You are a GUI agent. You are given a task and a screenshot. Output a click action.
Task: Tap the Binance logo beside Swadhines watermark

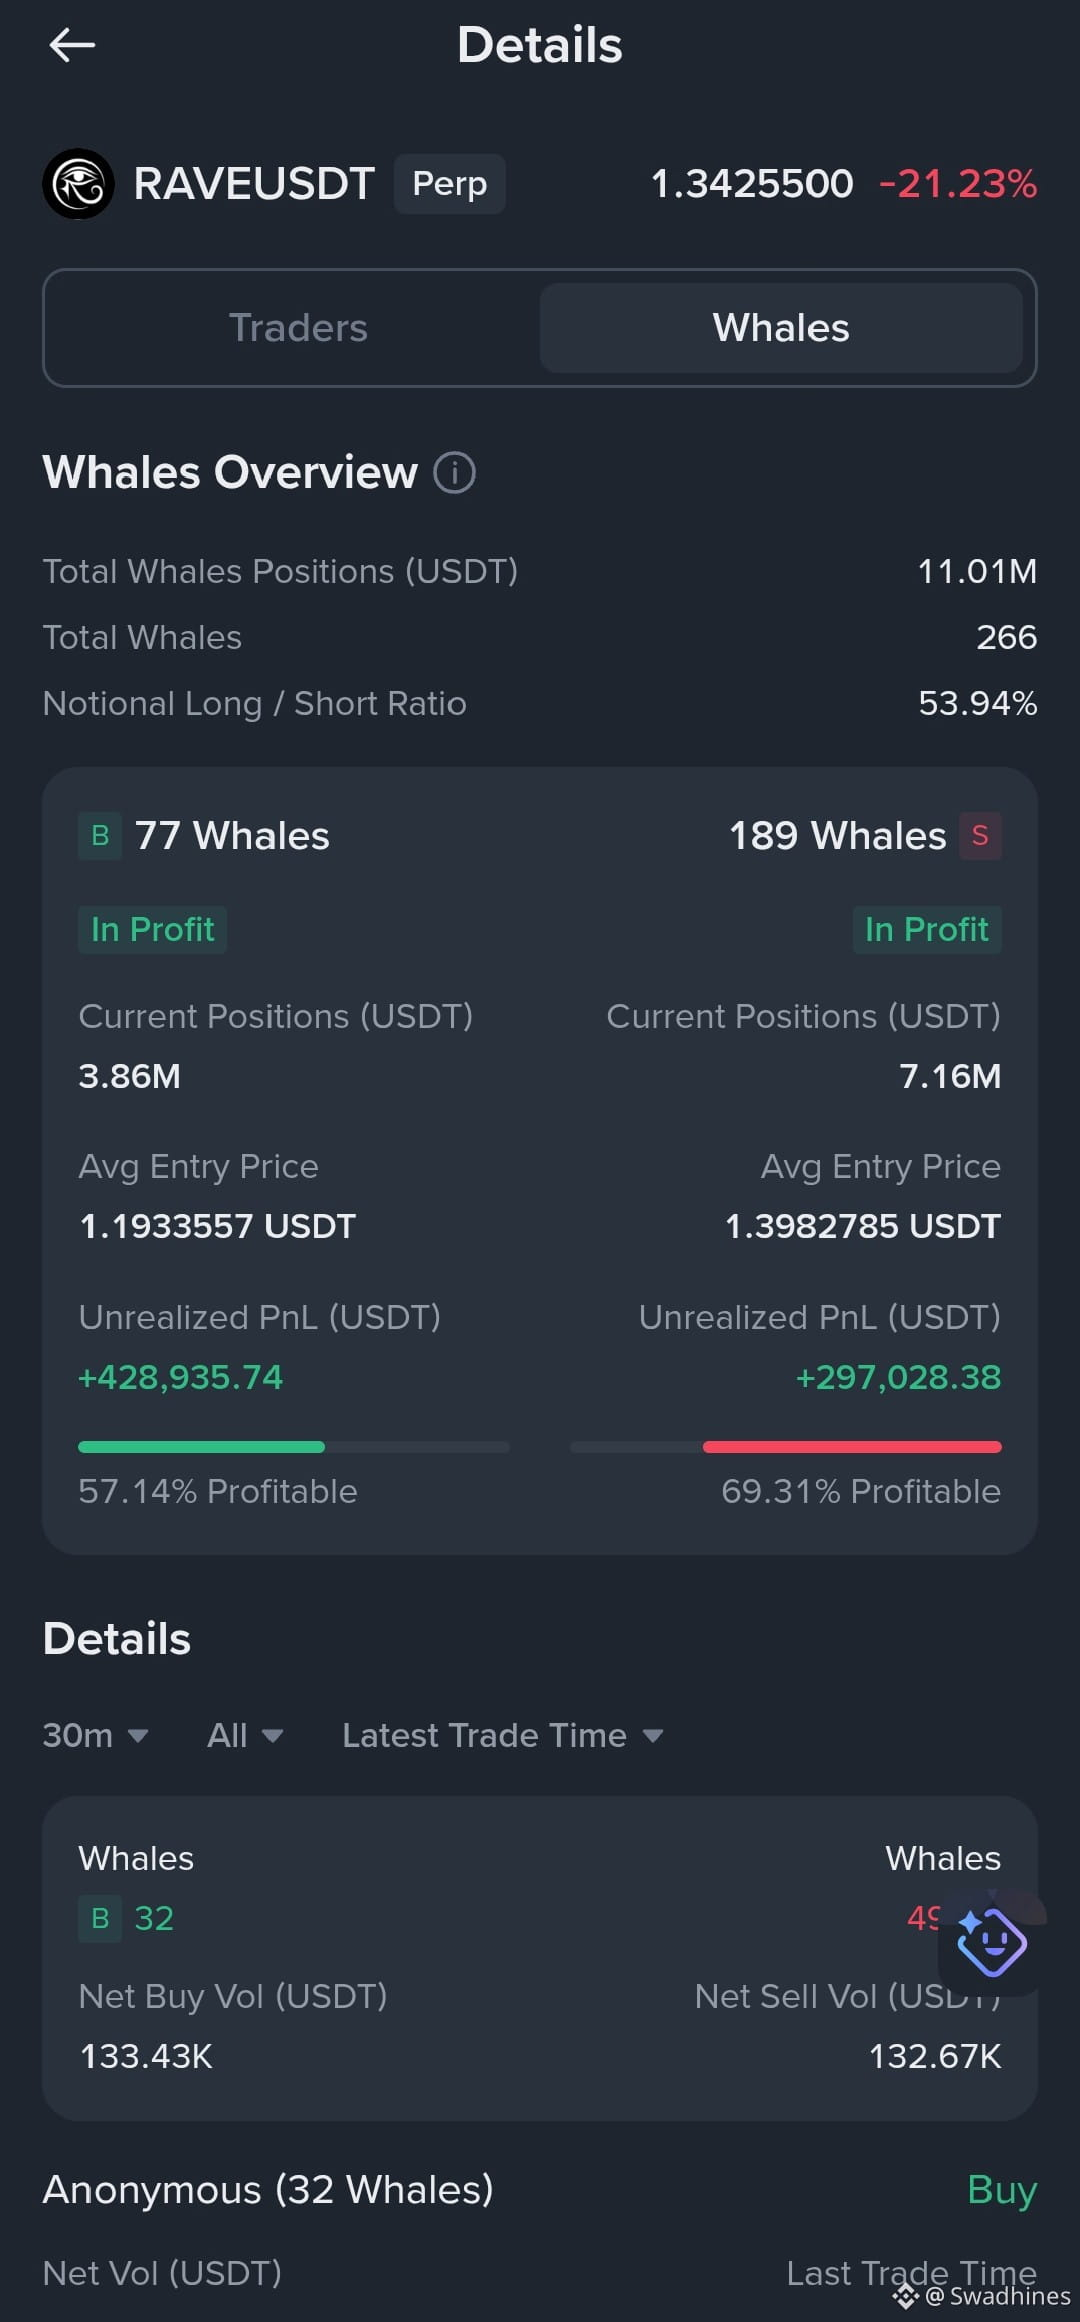tap(906, 2296)
